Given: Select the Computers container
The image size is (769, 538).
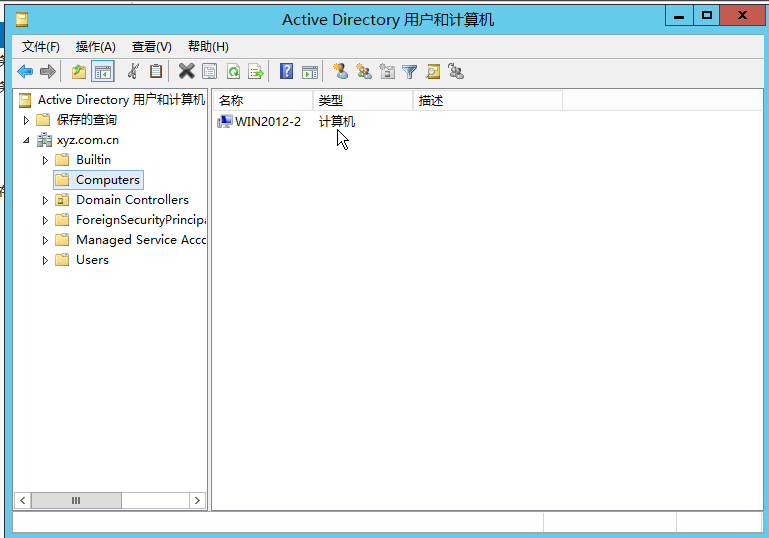Looking at the screenshot, I should coord(107,180).
